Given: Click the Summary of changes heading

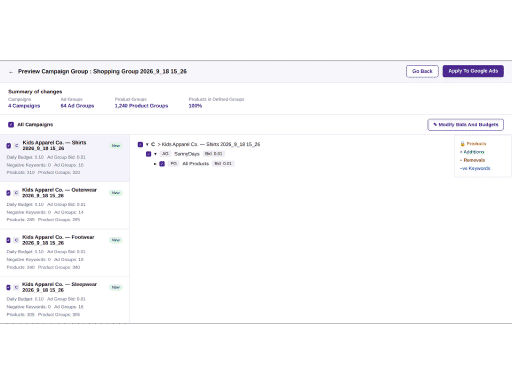Looking at the screenshot, I should click(x=35, y=92).
